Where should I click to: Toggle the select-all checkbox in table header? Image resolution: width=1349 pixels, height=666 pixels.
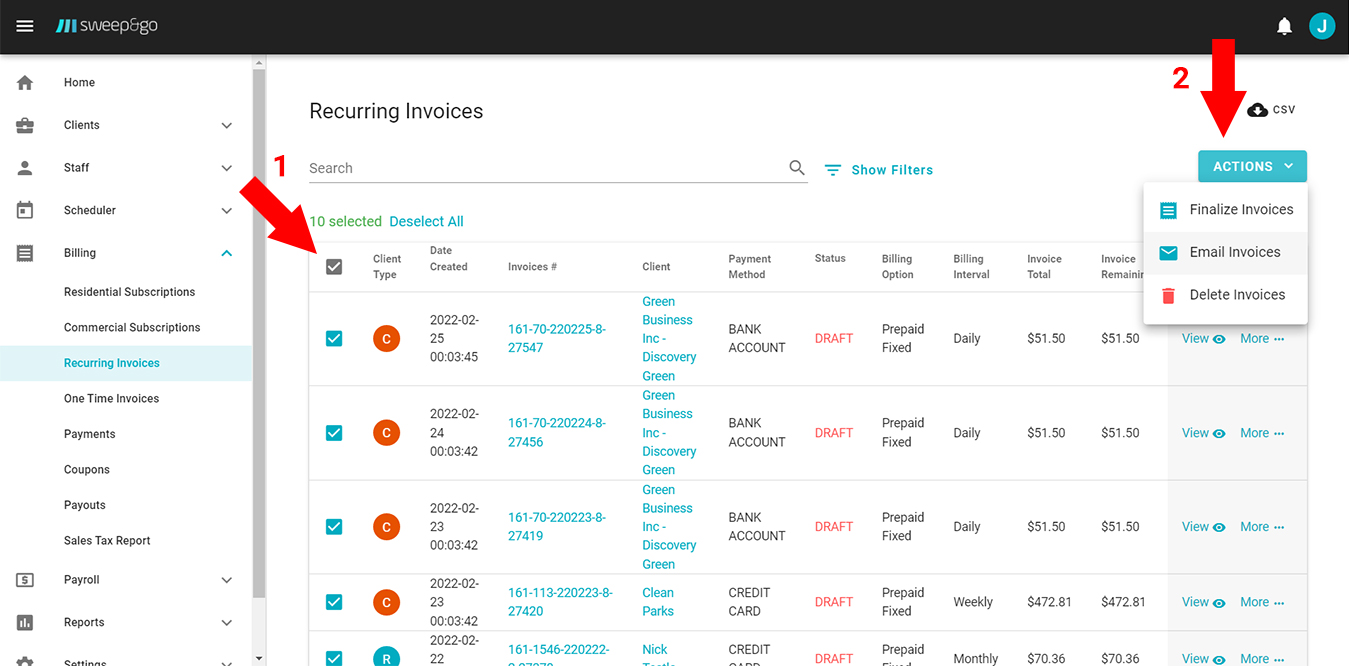click(x=334, y=267)
